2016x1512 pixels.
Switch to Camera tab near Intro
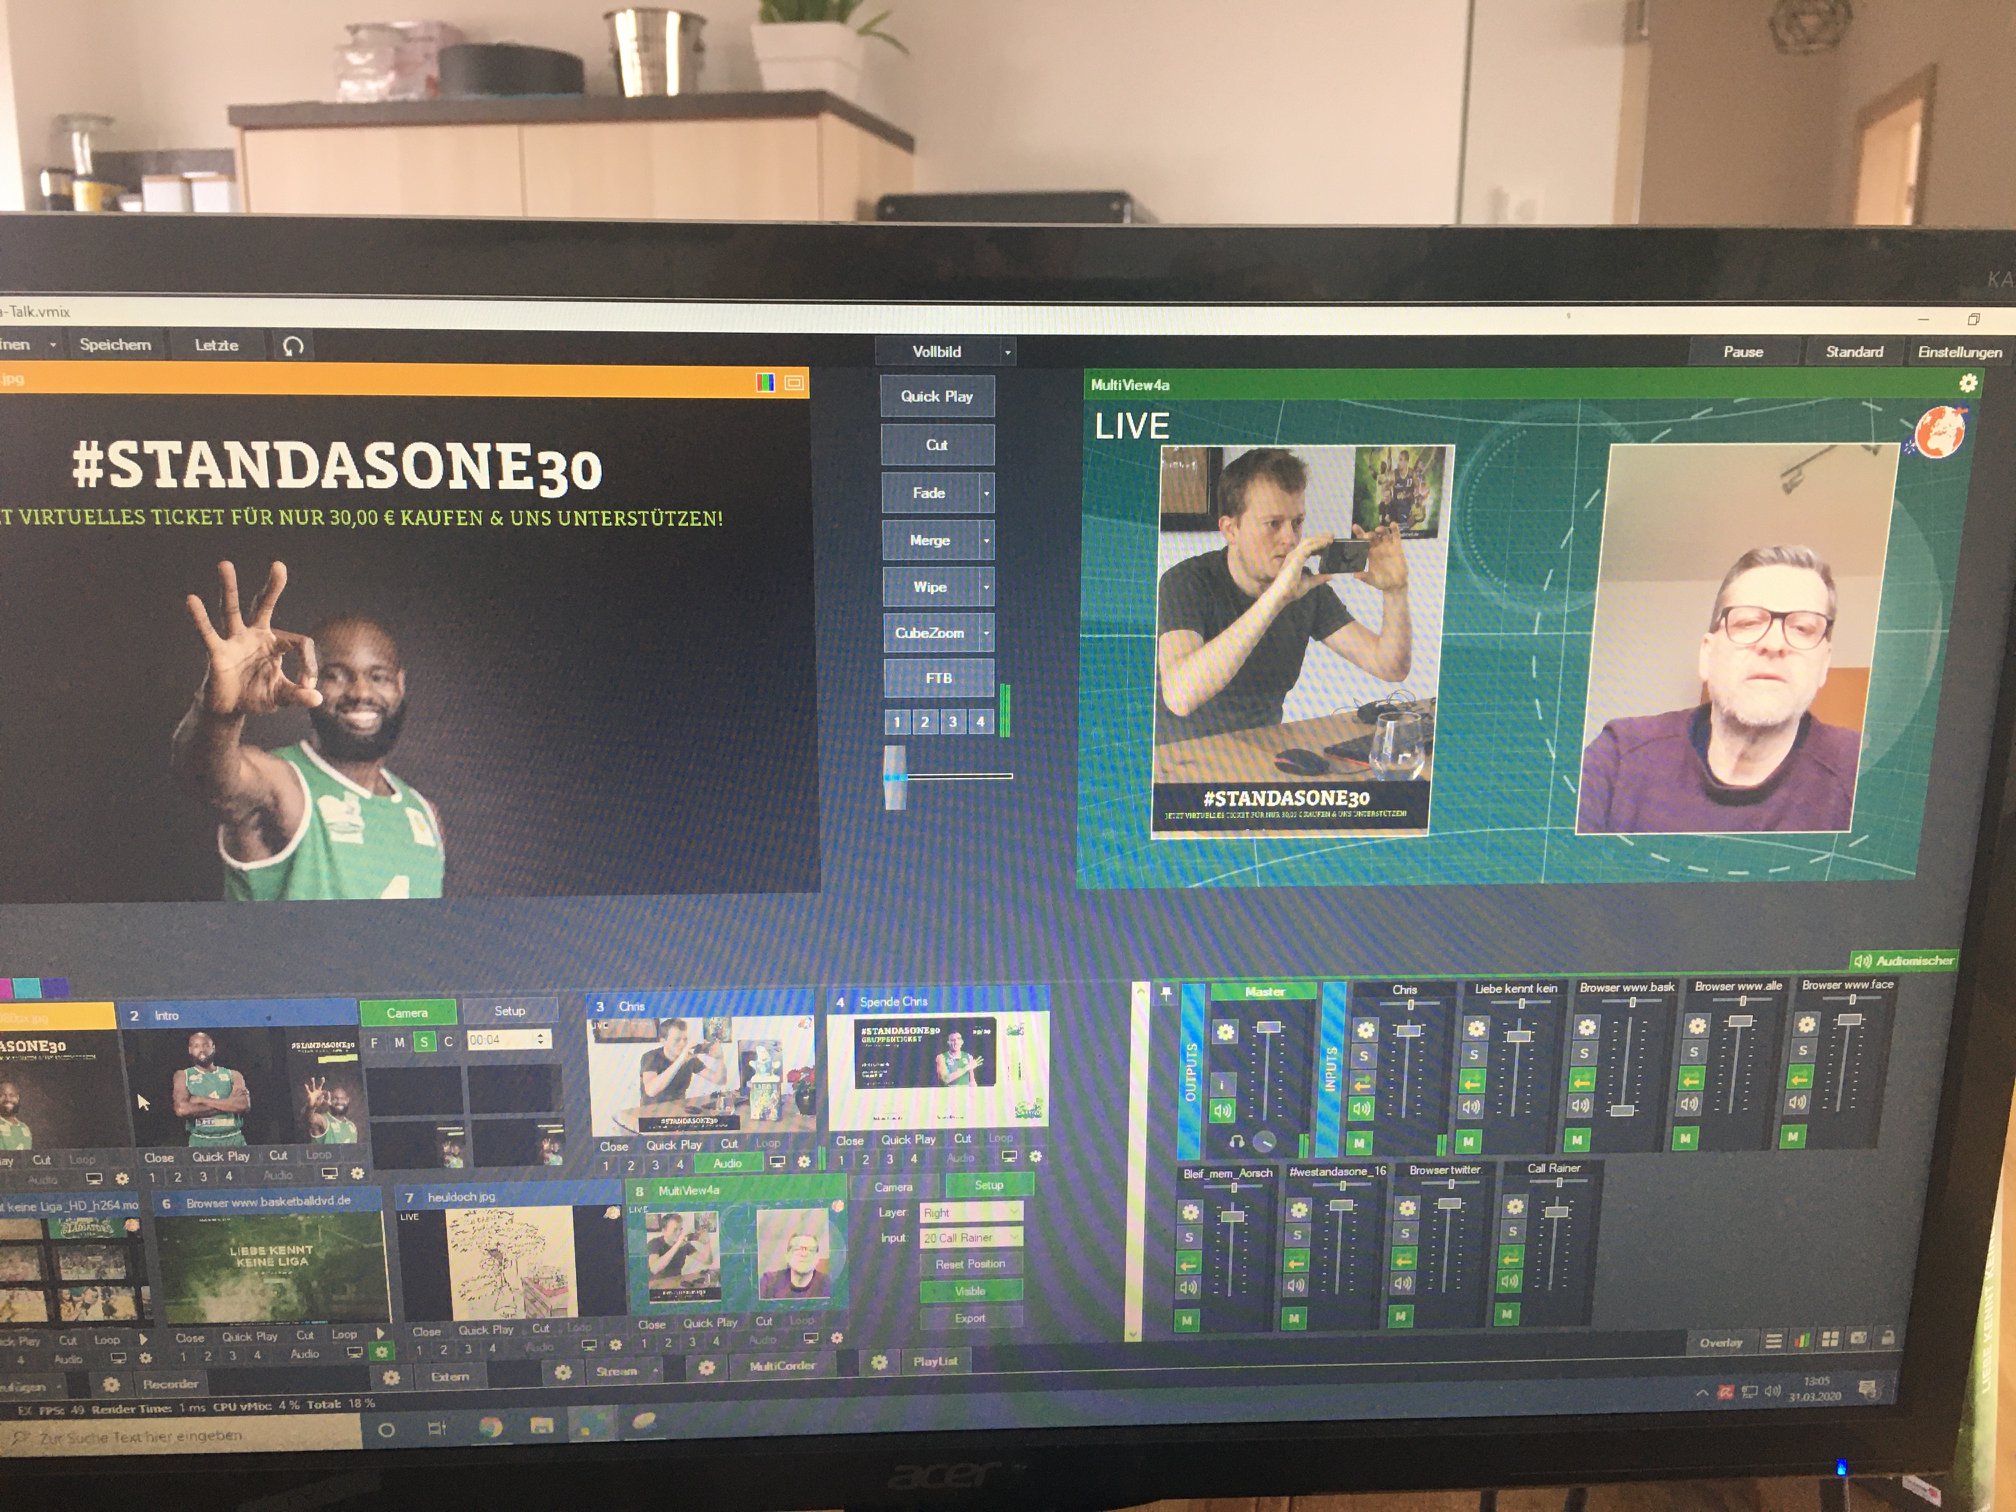tap(407, 1013)
